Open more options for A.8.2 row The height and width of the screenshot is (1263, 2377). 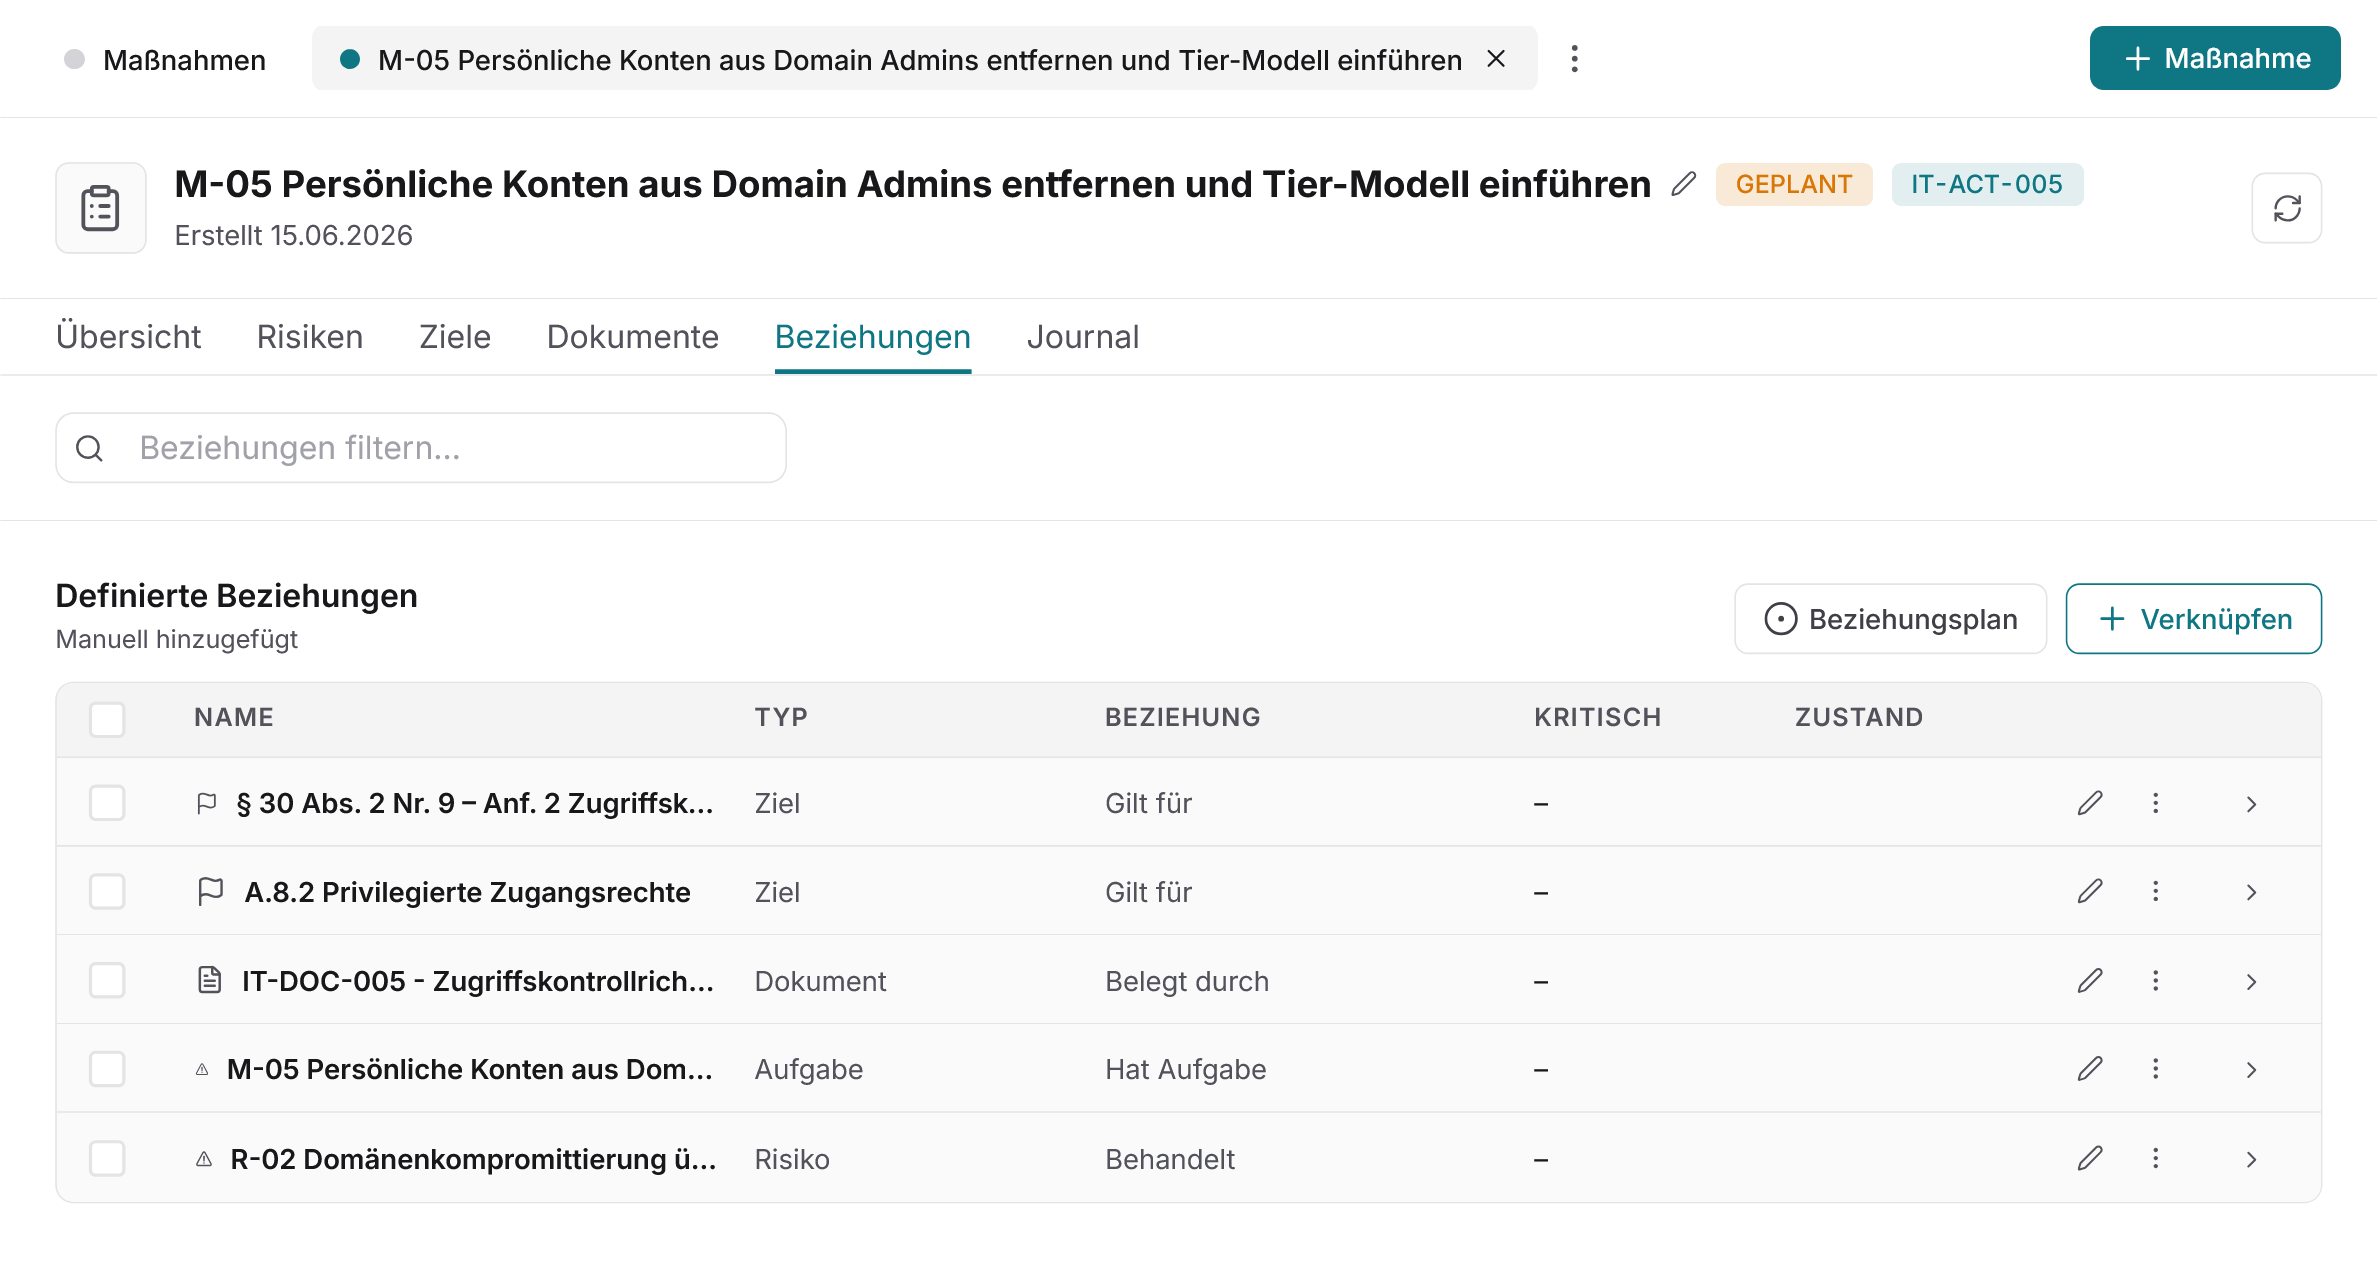pyautogui.click(x=2155, y=891)
